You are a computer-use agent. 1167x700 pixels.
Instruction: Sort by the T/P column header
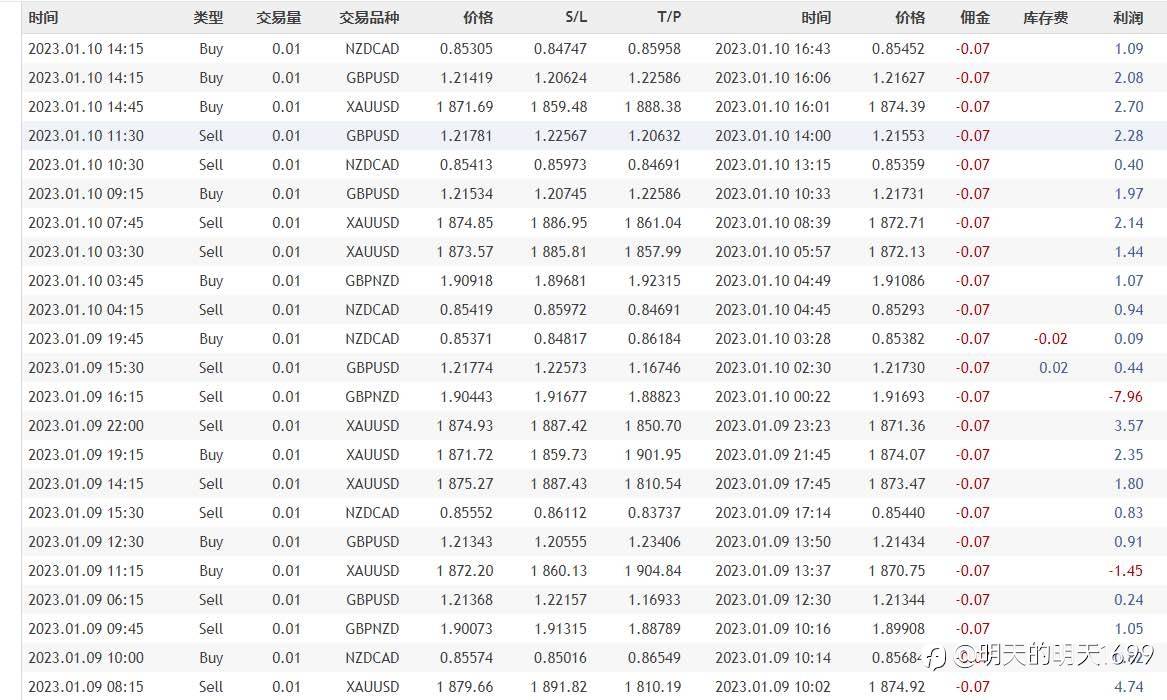[669, 18]
